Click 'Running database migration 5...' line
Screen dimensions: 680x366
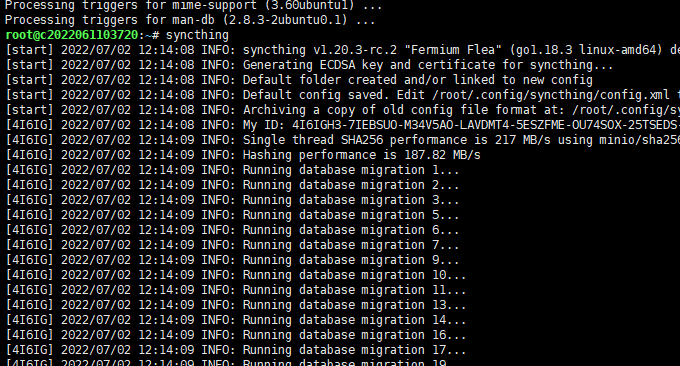(x=232, y=215)
